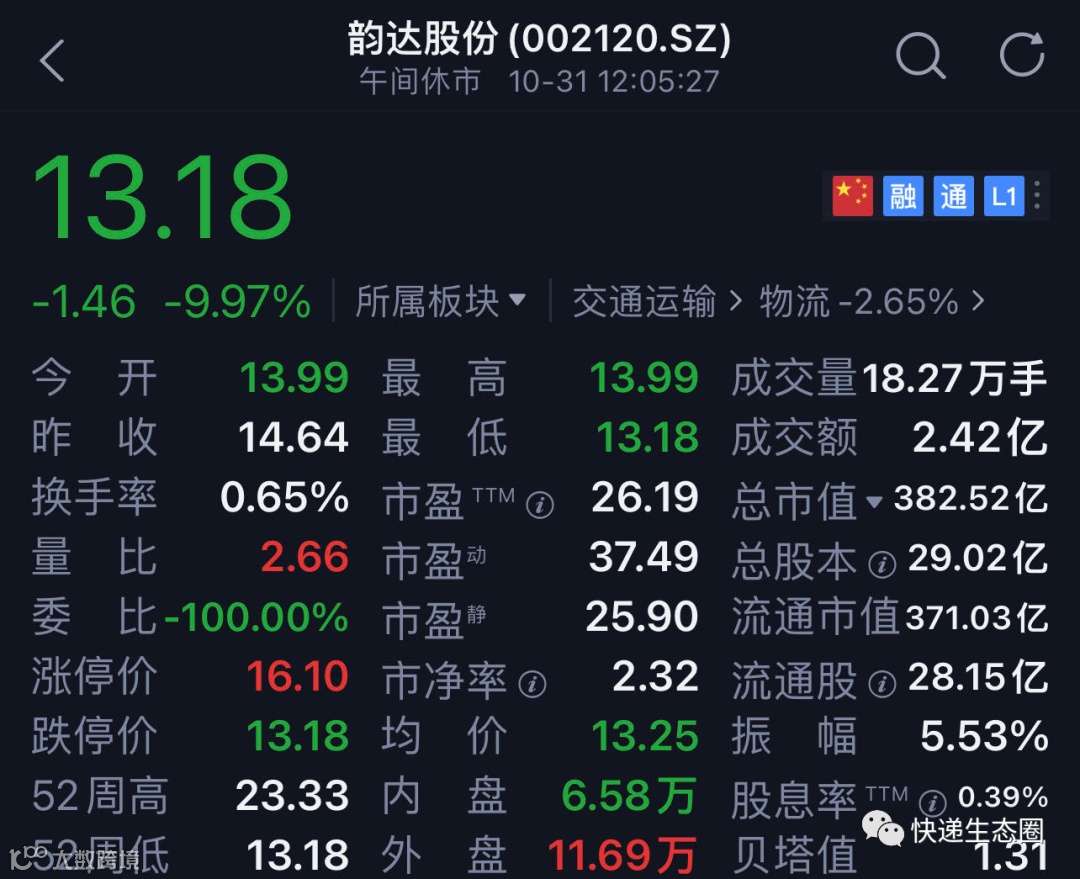Tap the 流通市值 value 371.03亿
1080x879 pixels.
[x=977, y=617]
